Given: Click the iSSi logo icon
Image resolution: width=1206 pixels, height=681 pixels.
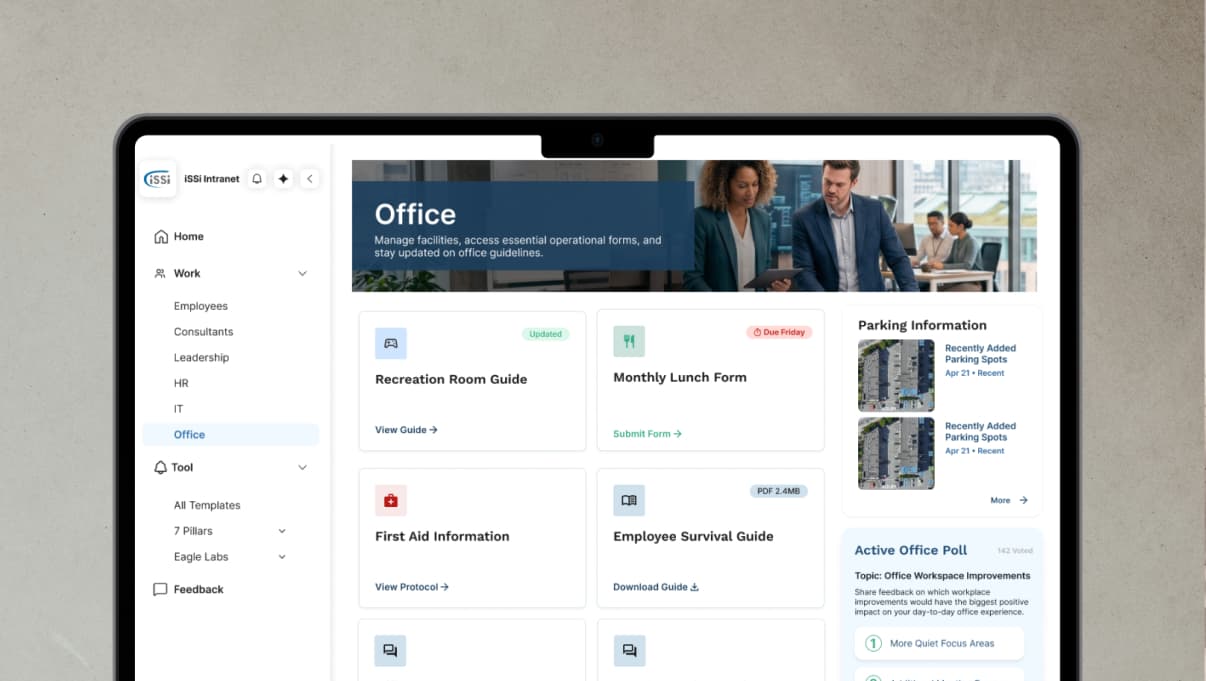Looking at the screenshot, I should [159, 179].
